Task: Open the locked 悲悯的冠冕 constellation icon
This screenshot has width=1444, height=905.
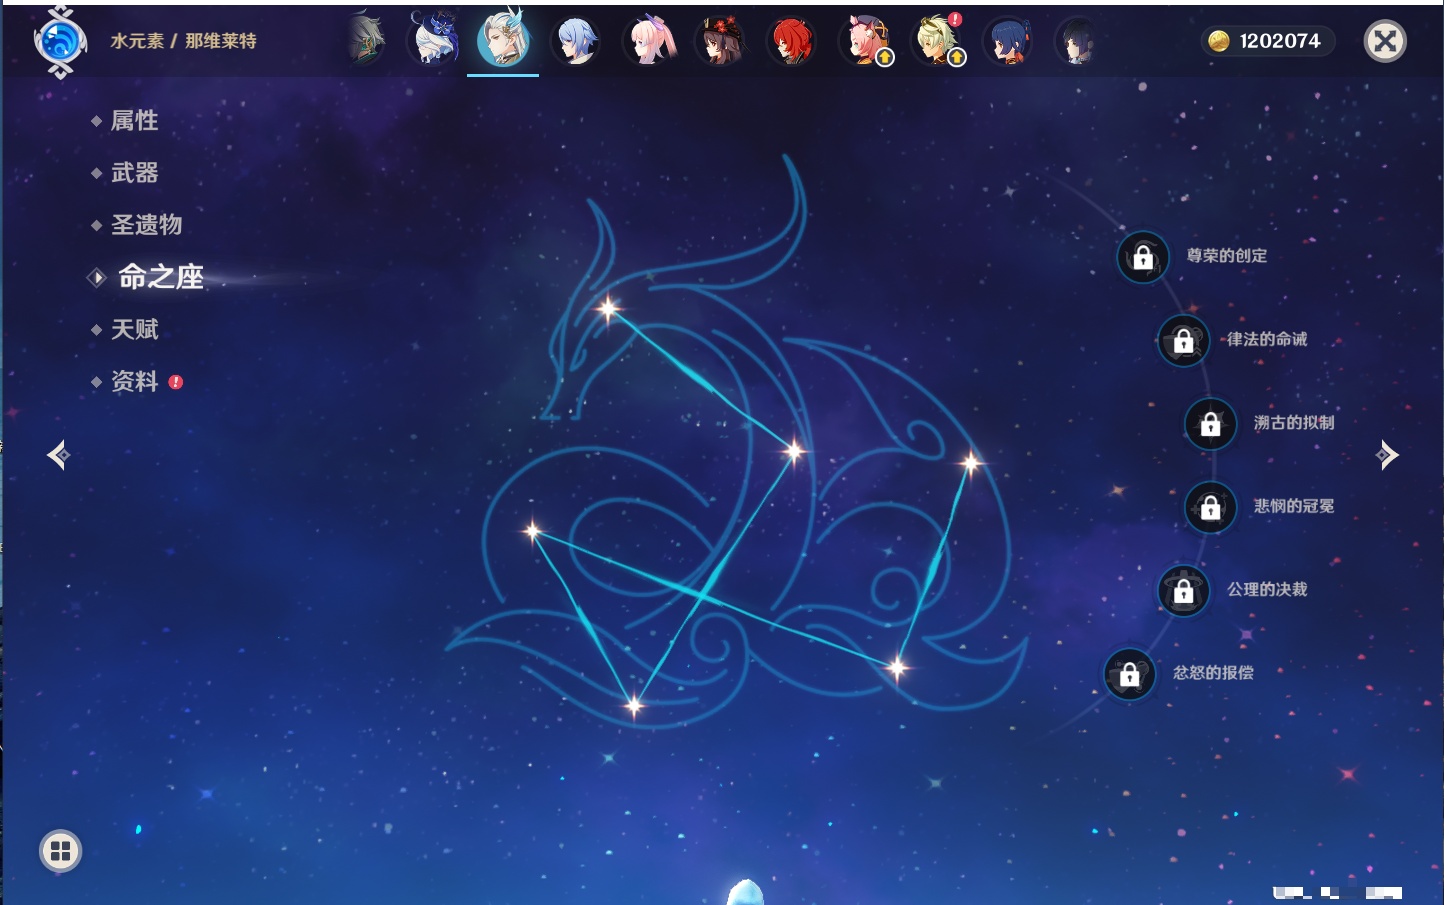Action: pyautogui.click(x=1210, y=508)
